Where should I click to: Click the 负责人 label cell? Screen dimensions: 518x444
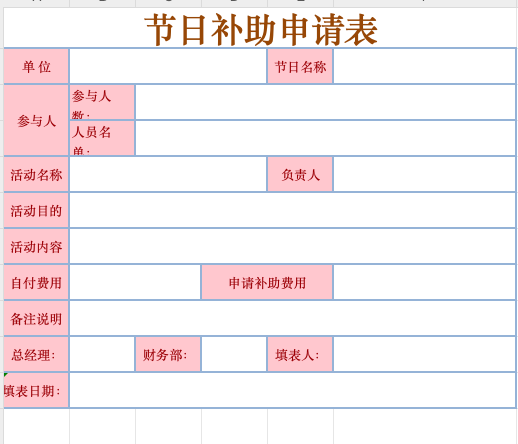point(300,174)
